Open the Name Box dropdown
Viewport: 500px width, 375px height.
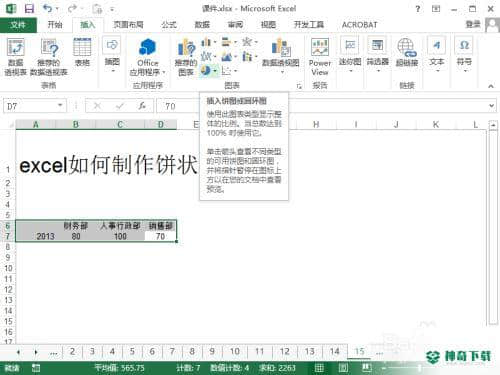click(x=60, y=106)
